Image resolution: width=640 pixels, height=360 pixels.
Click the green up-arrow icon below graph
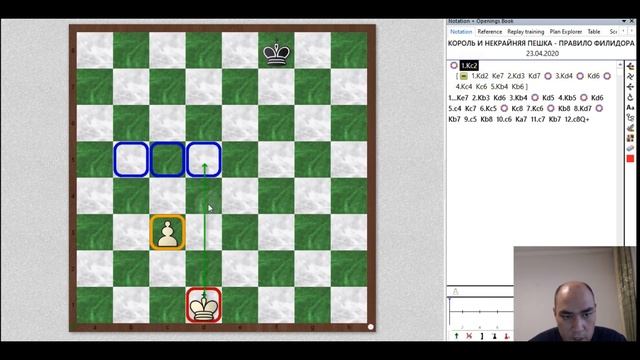tap(456, 336)
